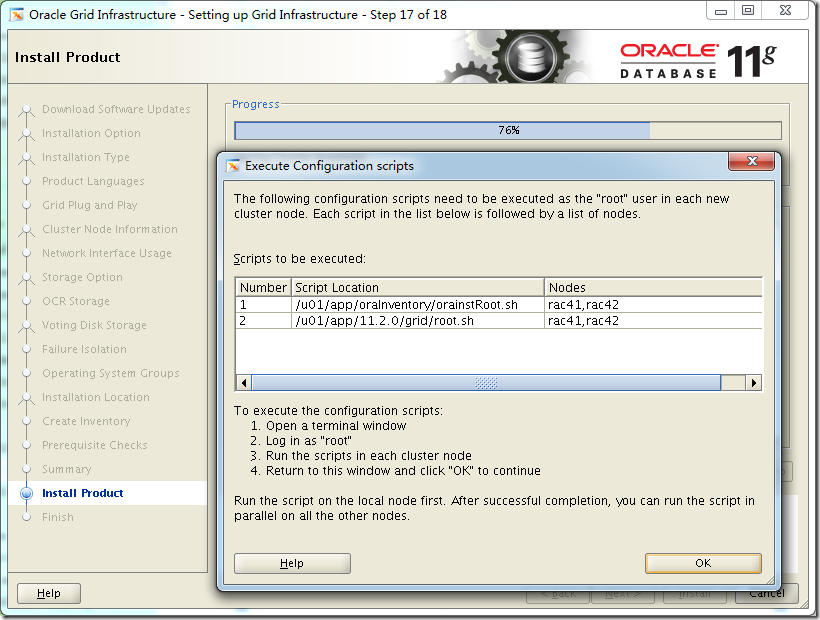Click rac41,rac42 nodes cell of the root.sh row

[x=653, y=320]
